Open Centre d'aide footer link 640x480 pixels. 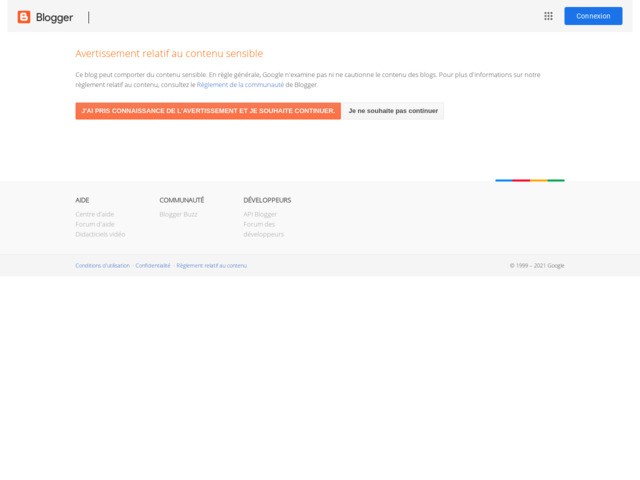pyautogui.click(x=95, y=214)
